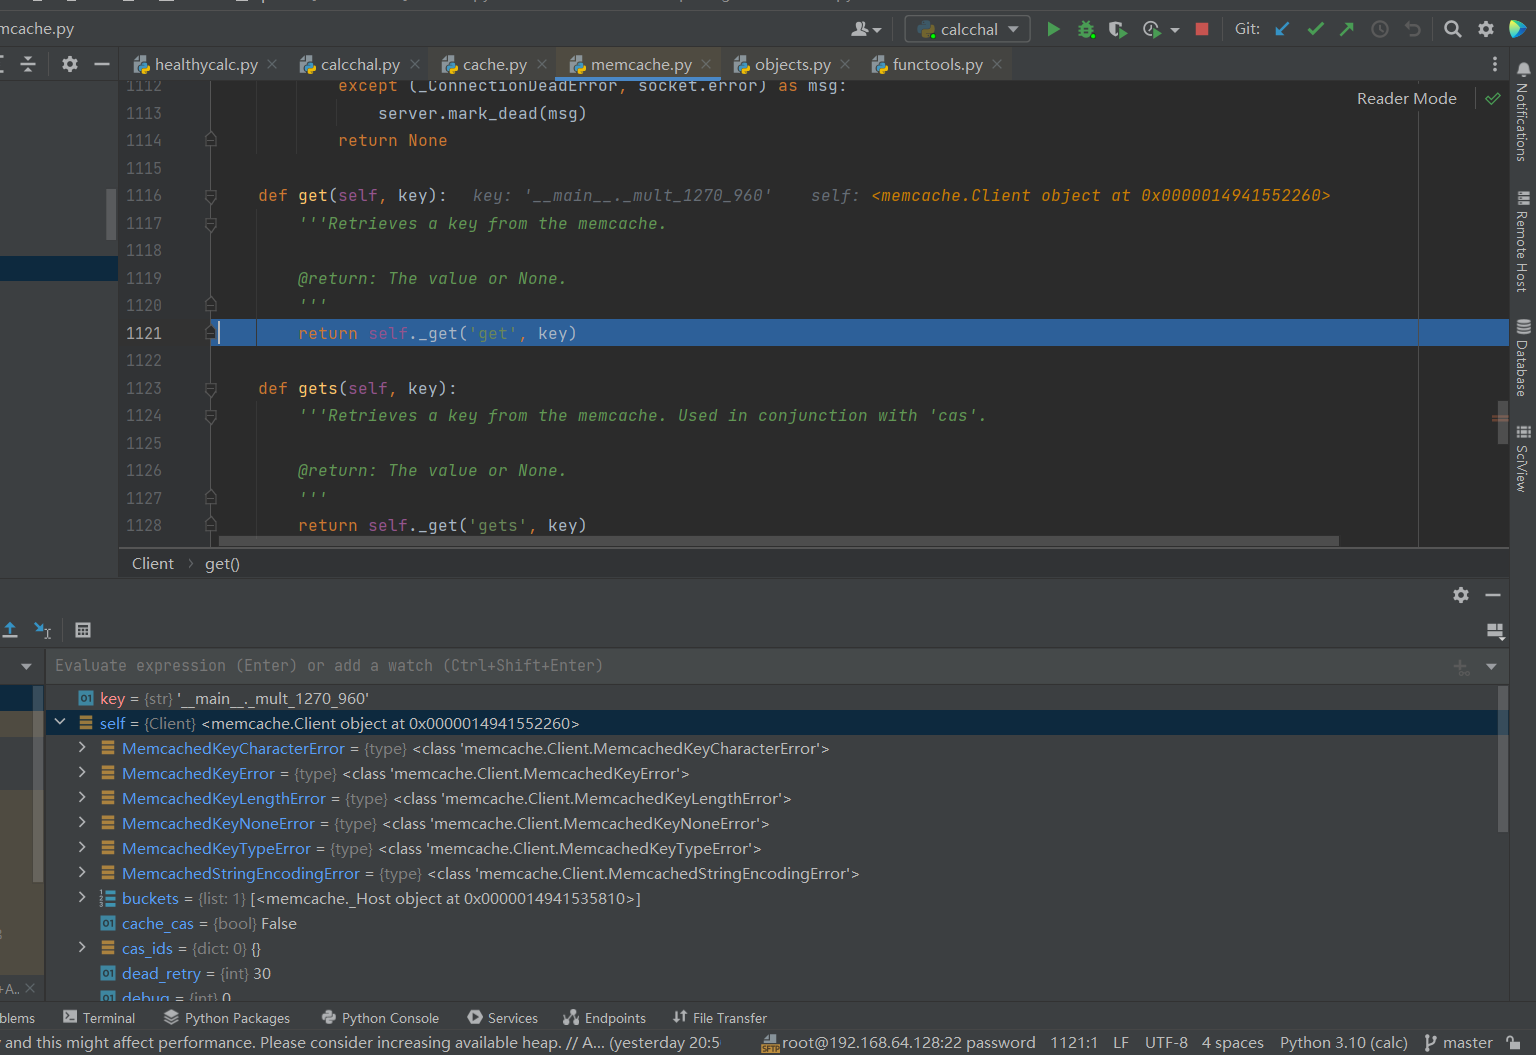Open the Terminal tool window
Viewport: 1536px width, 1055px height.
click(99, 1018)
